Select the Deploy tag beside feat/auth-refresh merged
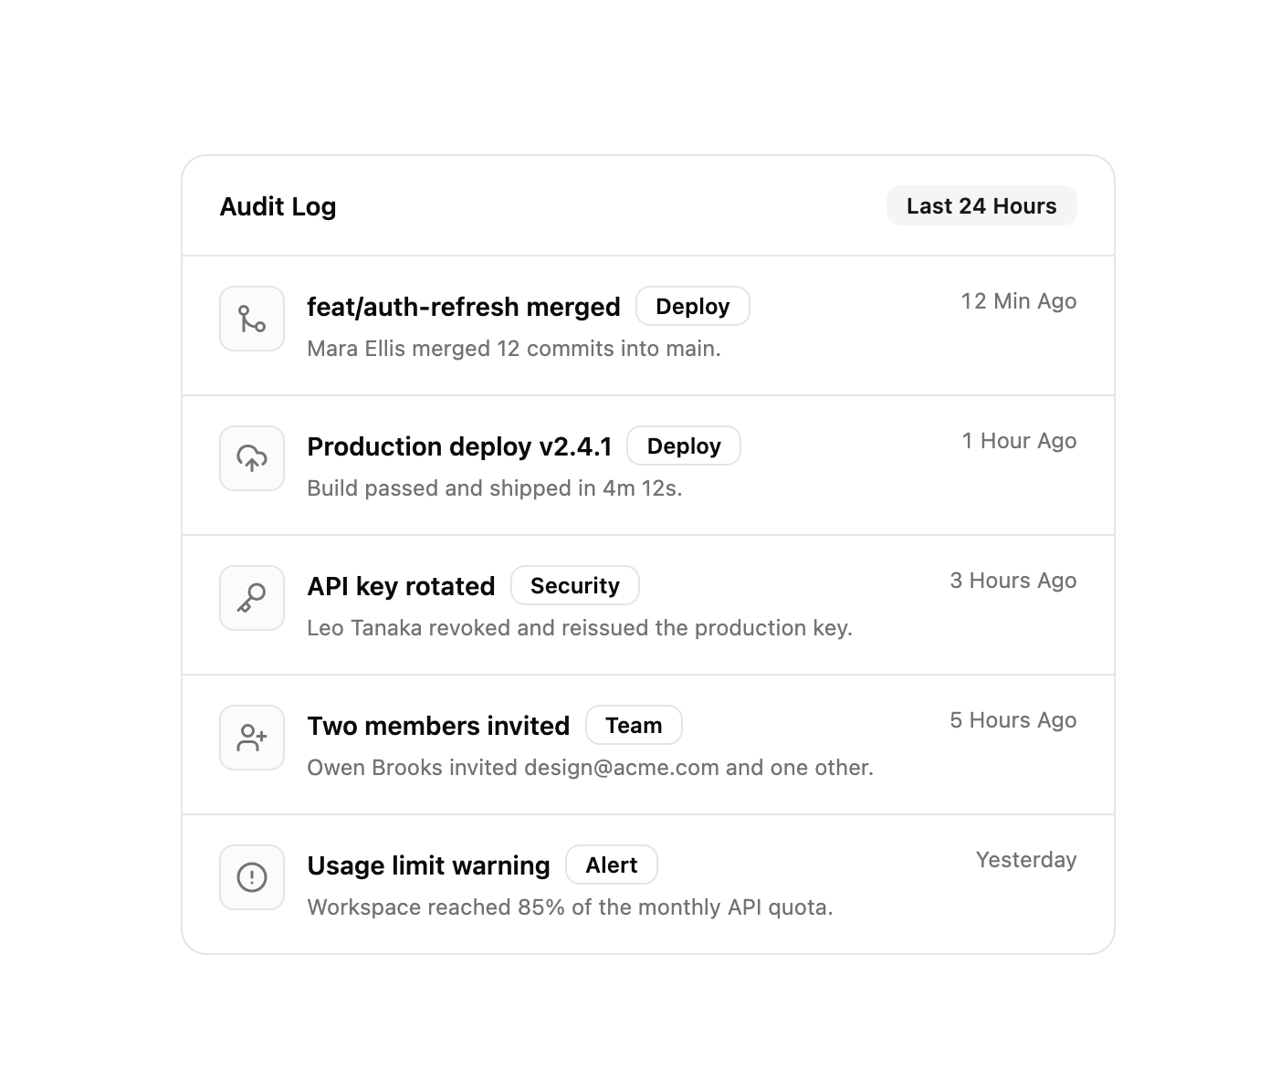This screenshot has width=1280, height=1090. (693, 306)
